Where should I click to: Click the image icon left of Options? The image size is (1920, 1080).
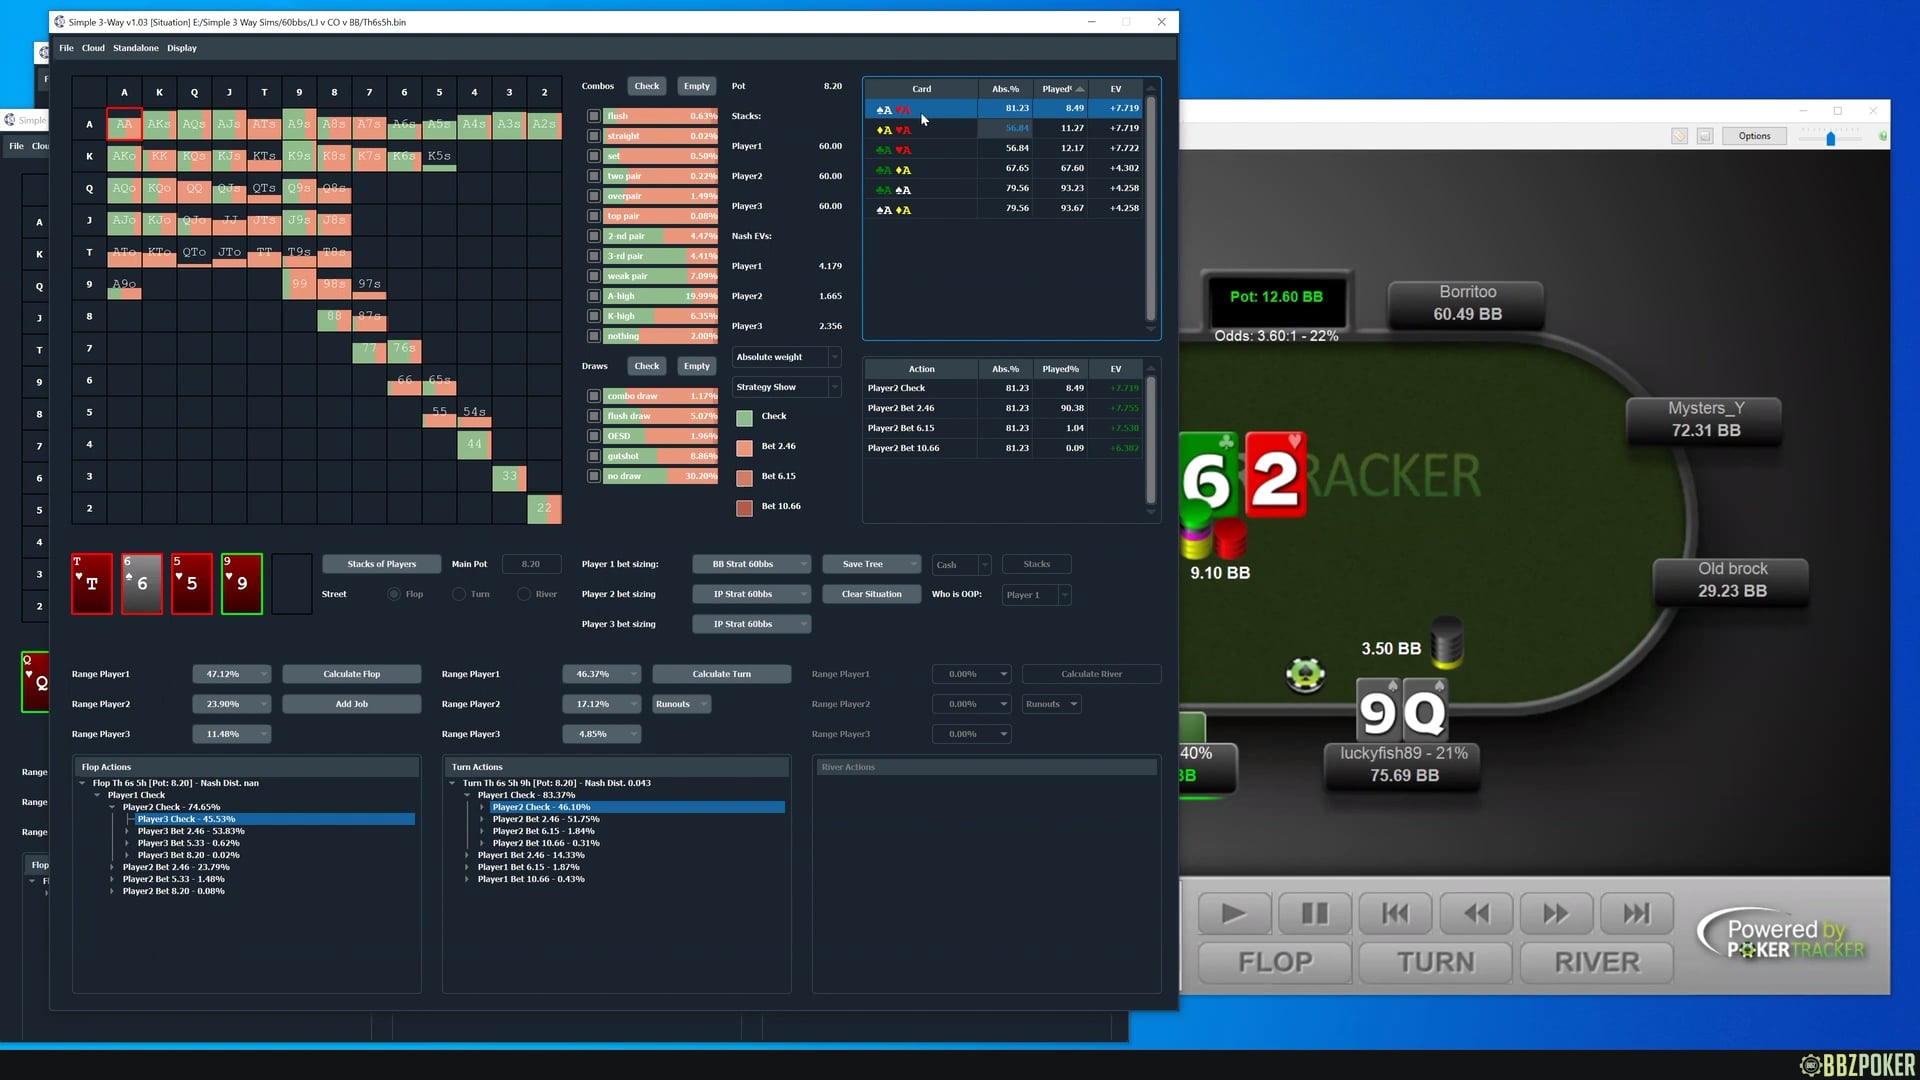1705,136
